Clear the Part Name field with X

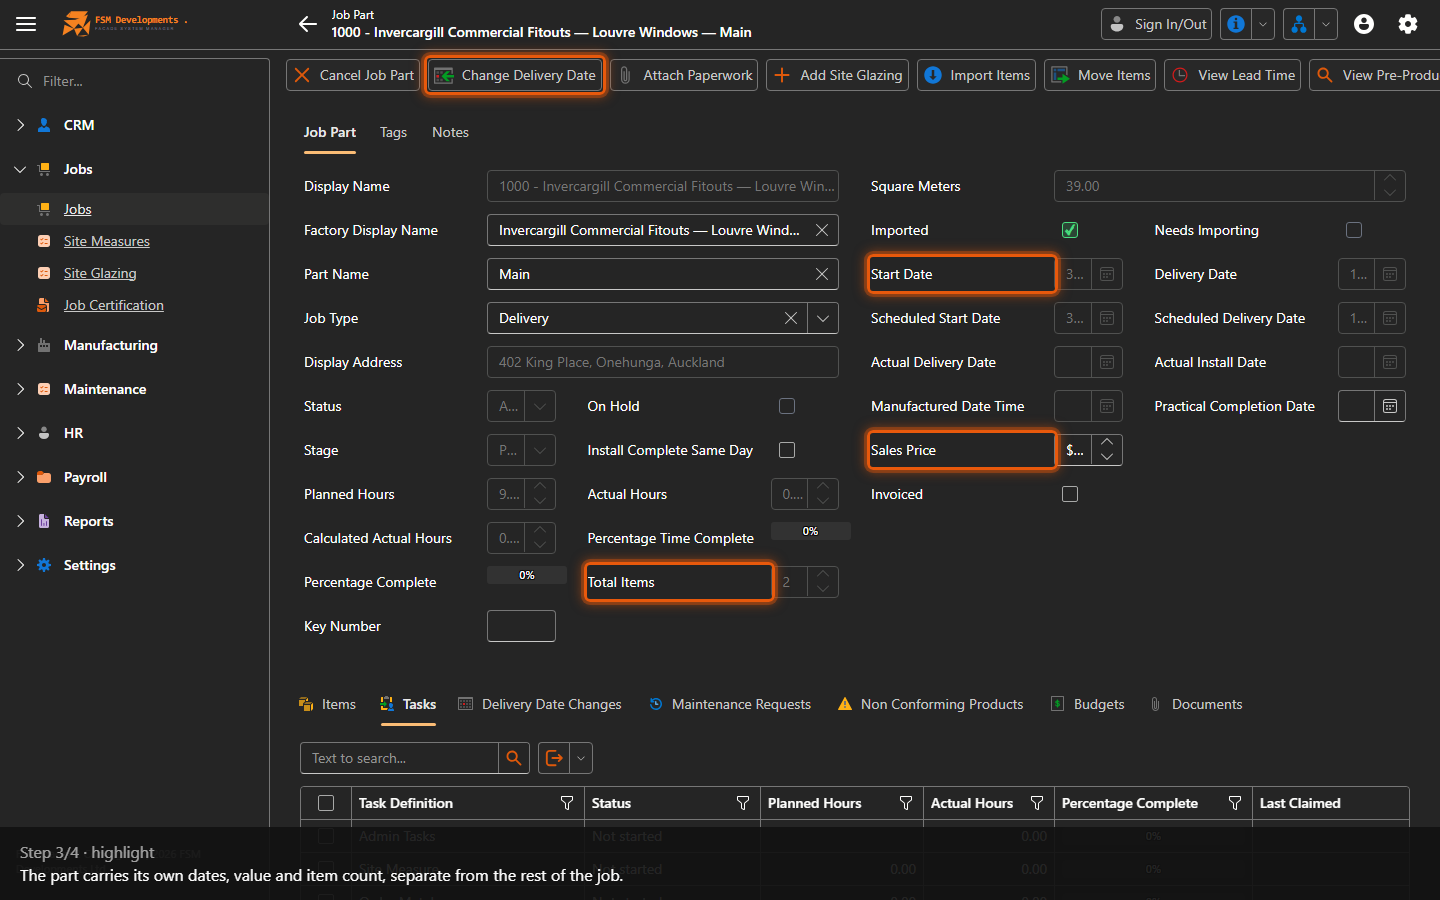click(822, 274)
